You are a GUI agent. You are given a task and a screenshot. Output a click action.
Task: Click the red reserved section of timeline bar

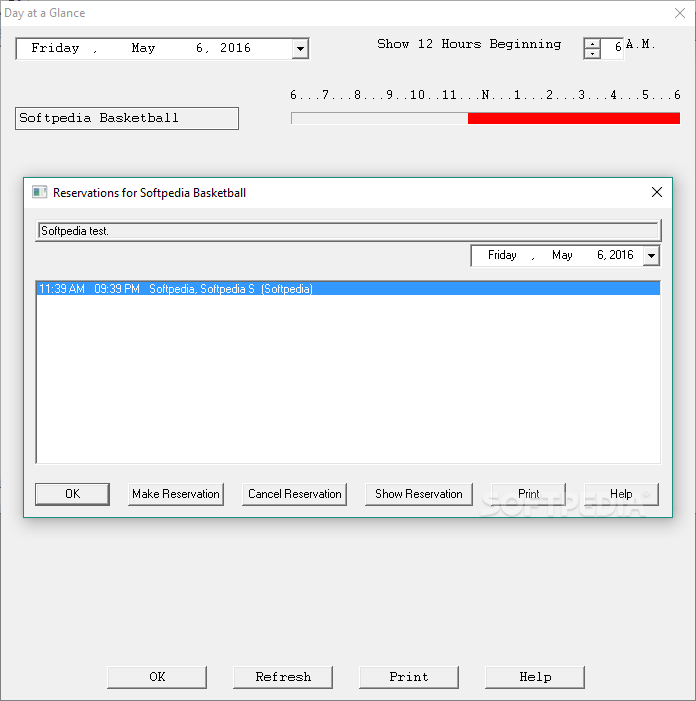coord(574,118)
